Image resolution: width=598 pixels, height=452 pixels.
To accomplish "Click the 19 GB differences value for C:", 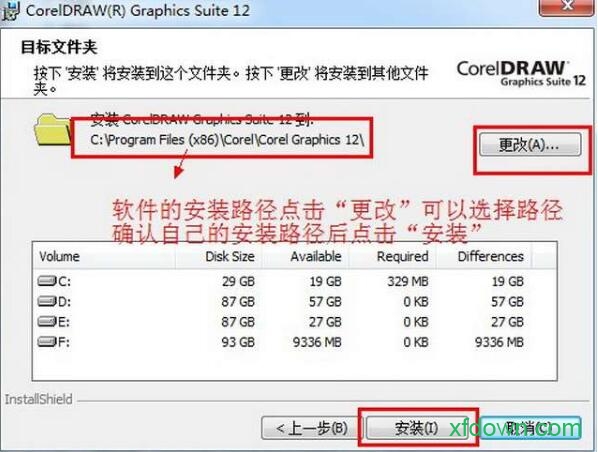I will (507, 281).
